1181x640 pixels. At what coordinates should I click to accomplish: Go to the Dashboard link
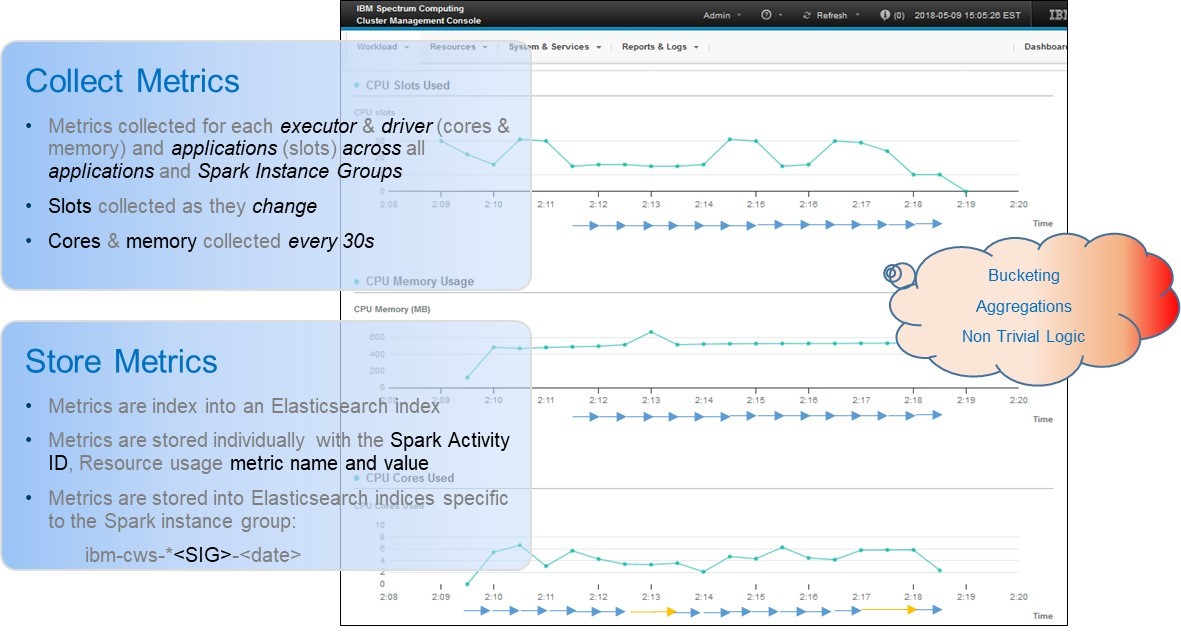(1045, 47)
